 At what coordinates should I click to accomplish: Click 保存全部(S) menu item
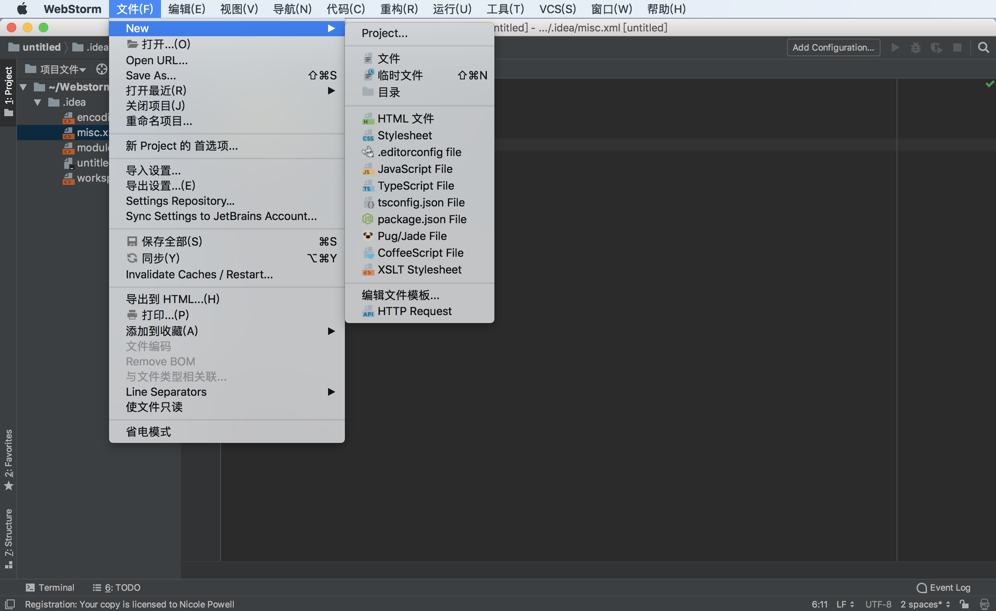pos(227,241)
